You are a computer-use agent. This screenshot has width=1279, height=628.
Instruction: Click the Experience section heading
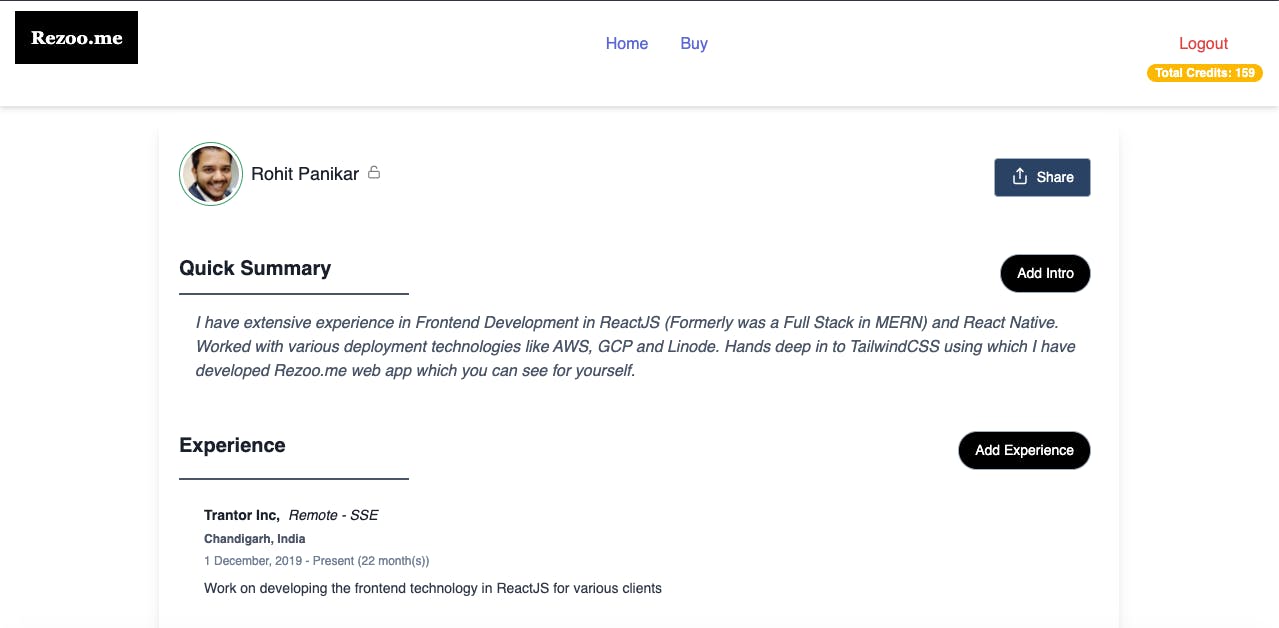point(232,445)
